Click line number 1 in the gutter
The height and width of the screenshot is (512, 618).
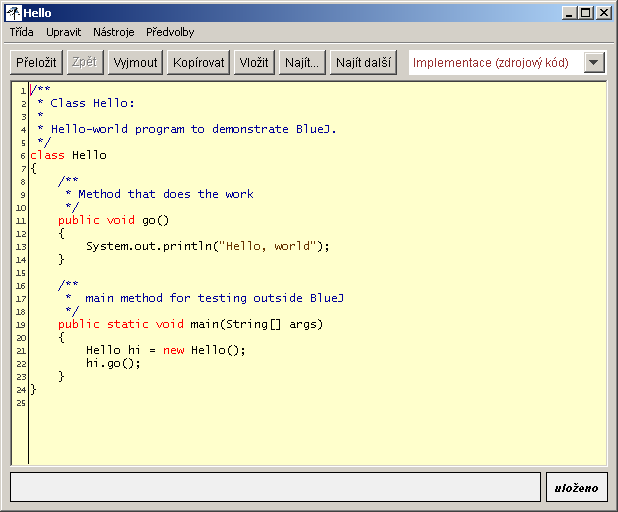23,91
